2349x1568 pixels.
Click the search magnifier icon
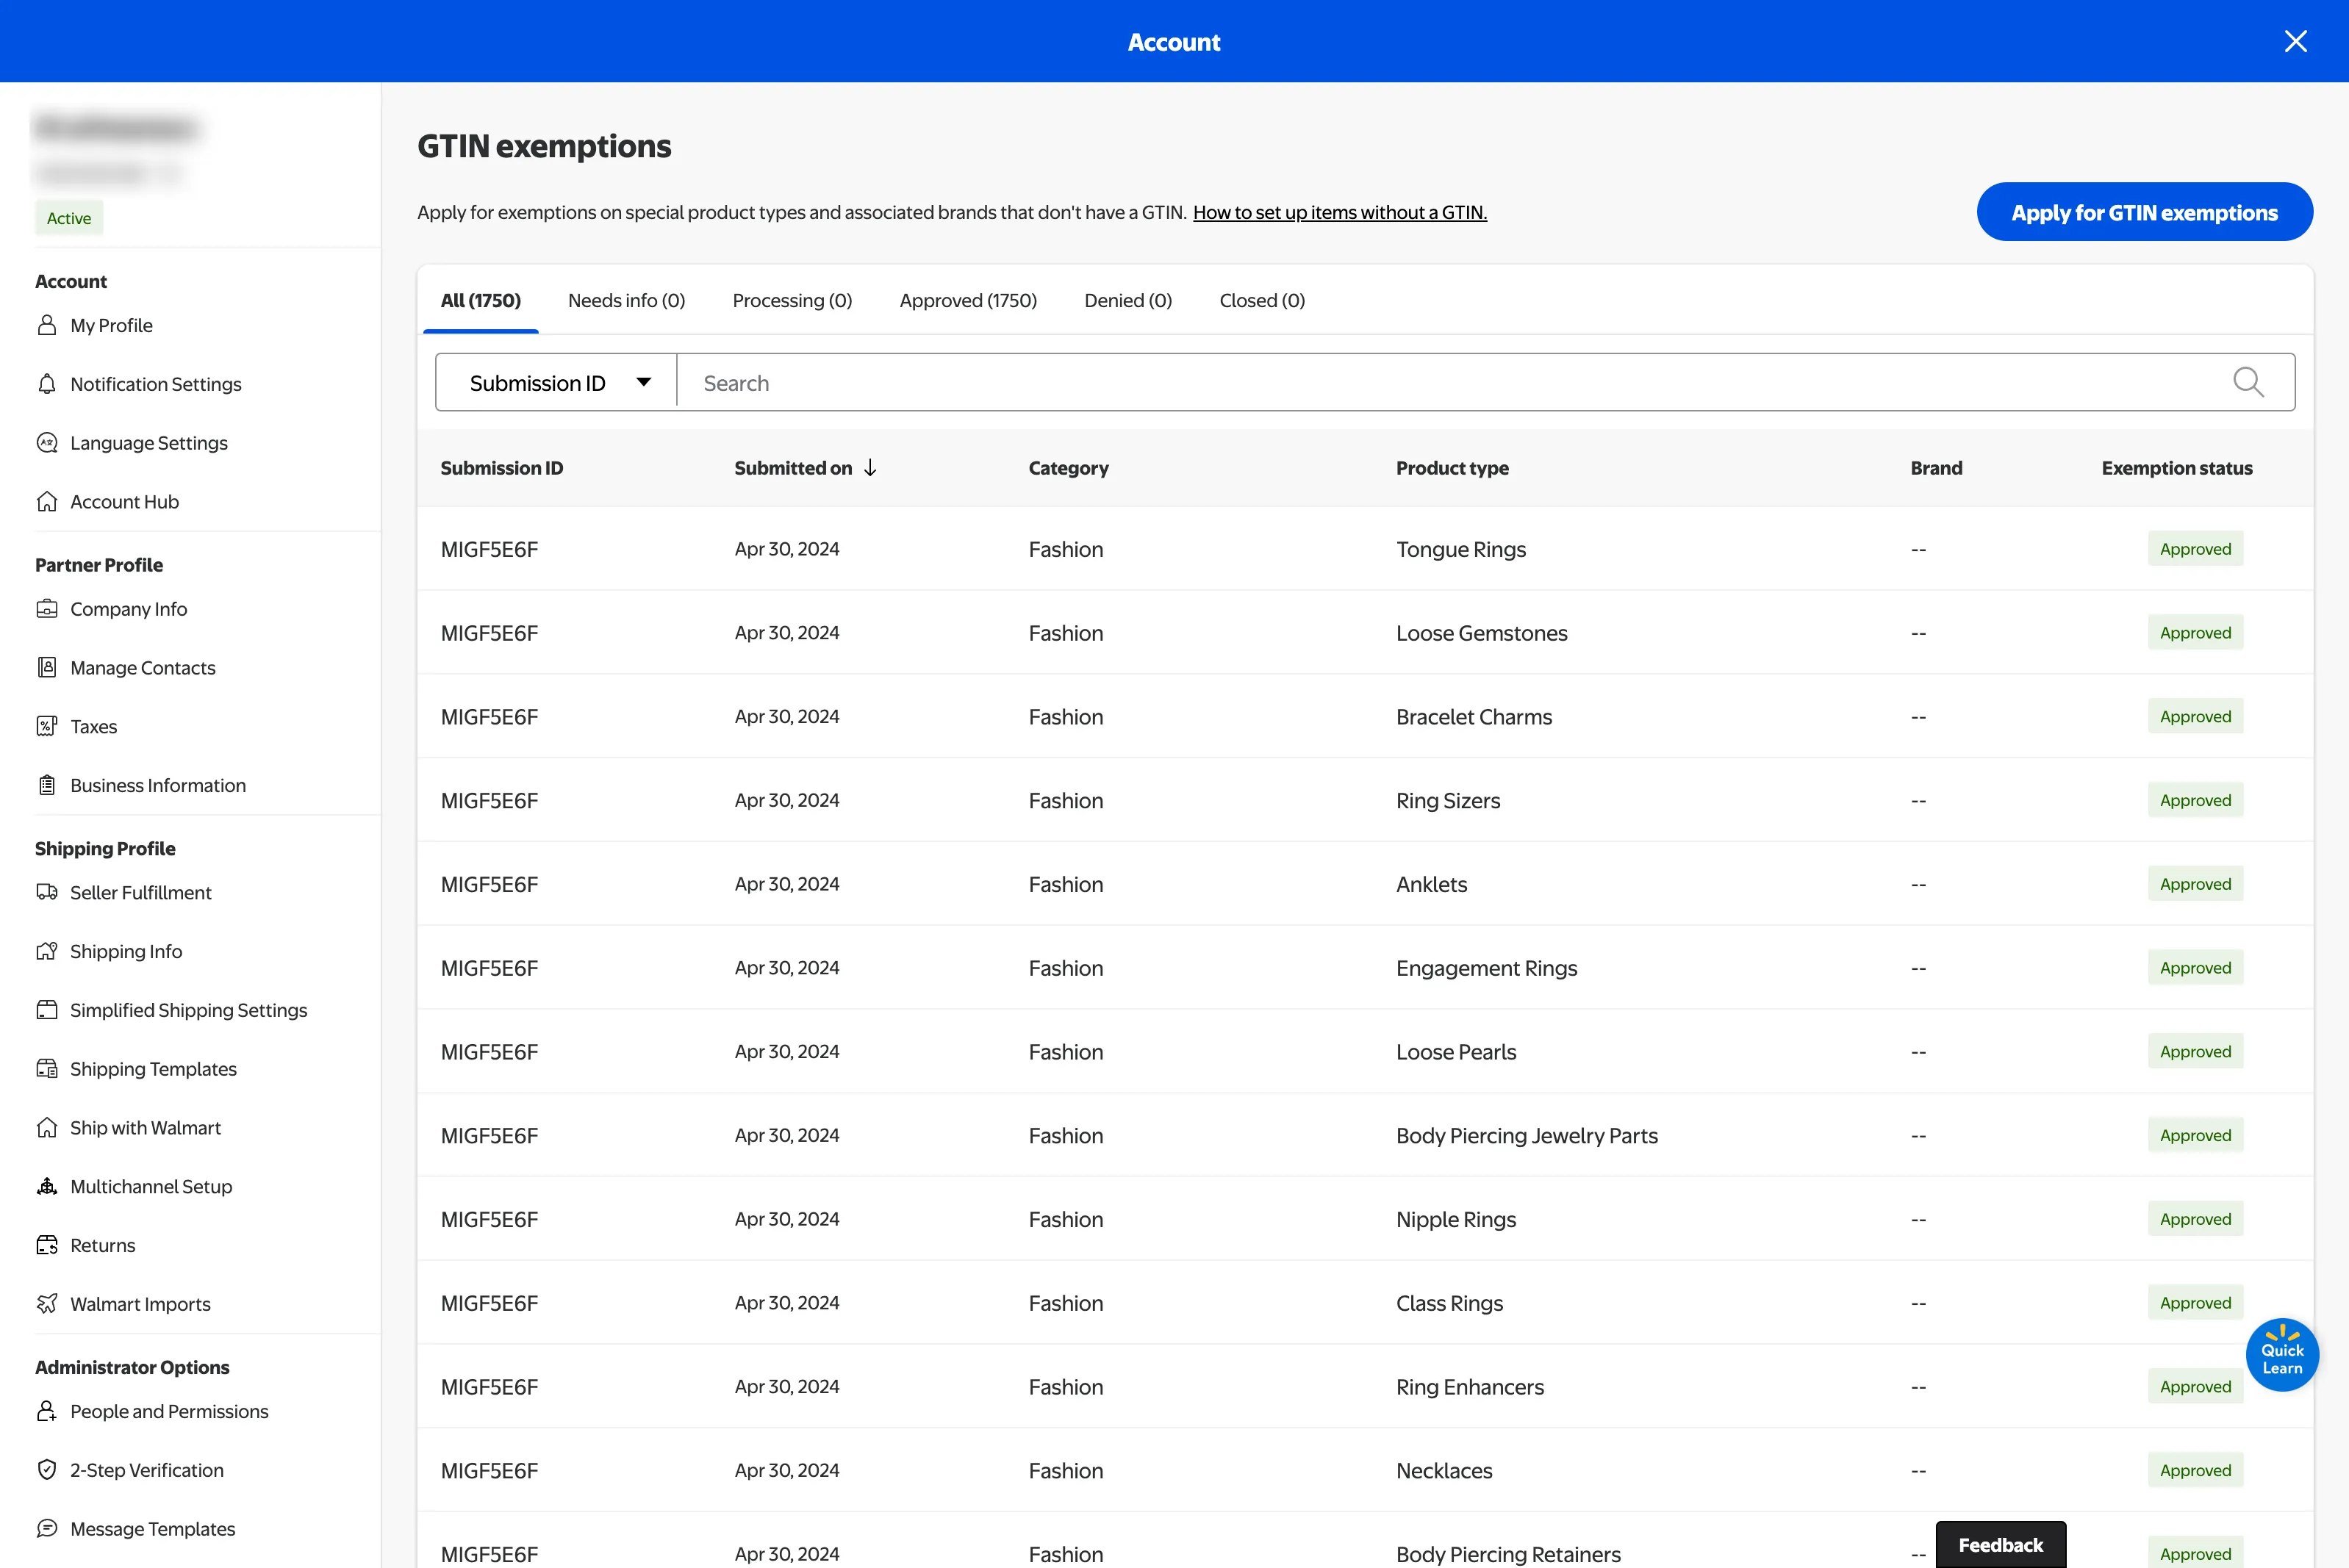(2247, 382)
